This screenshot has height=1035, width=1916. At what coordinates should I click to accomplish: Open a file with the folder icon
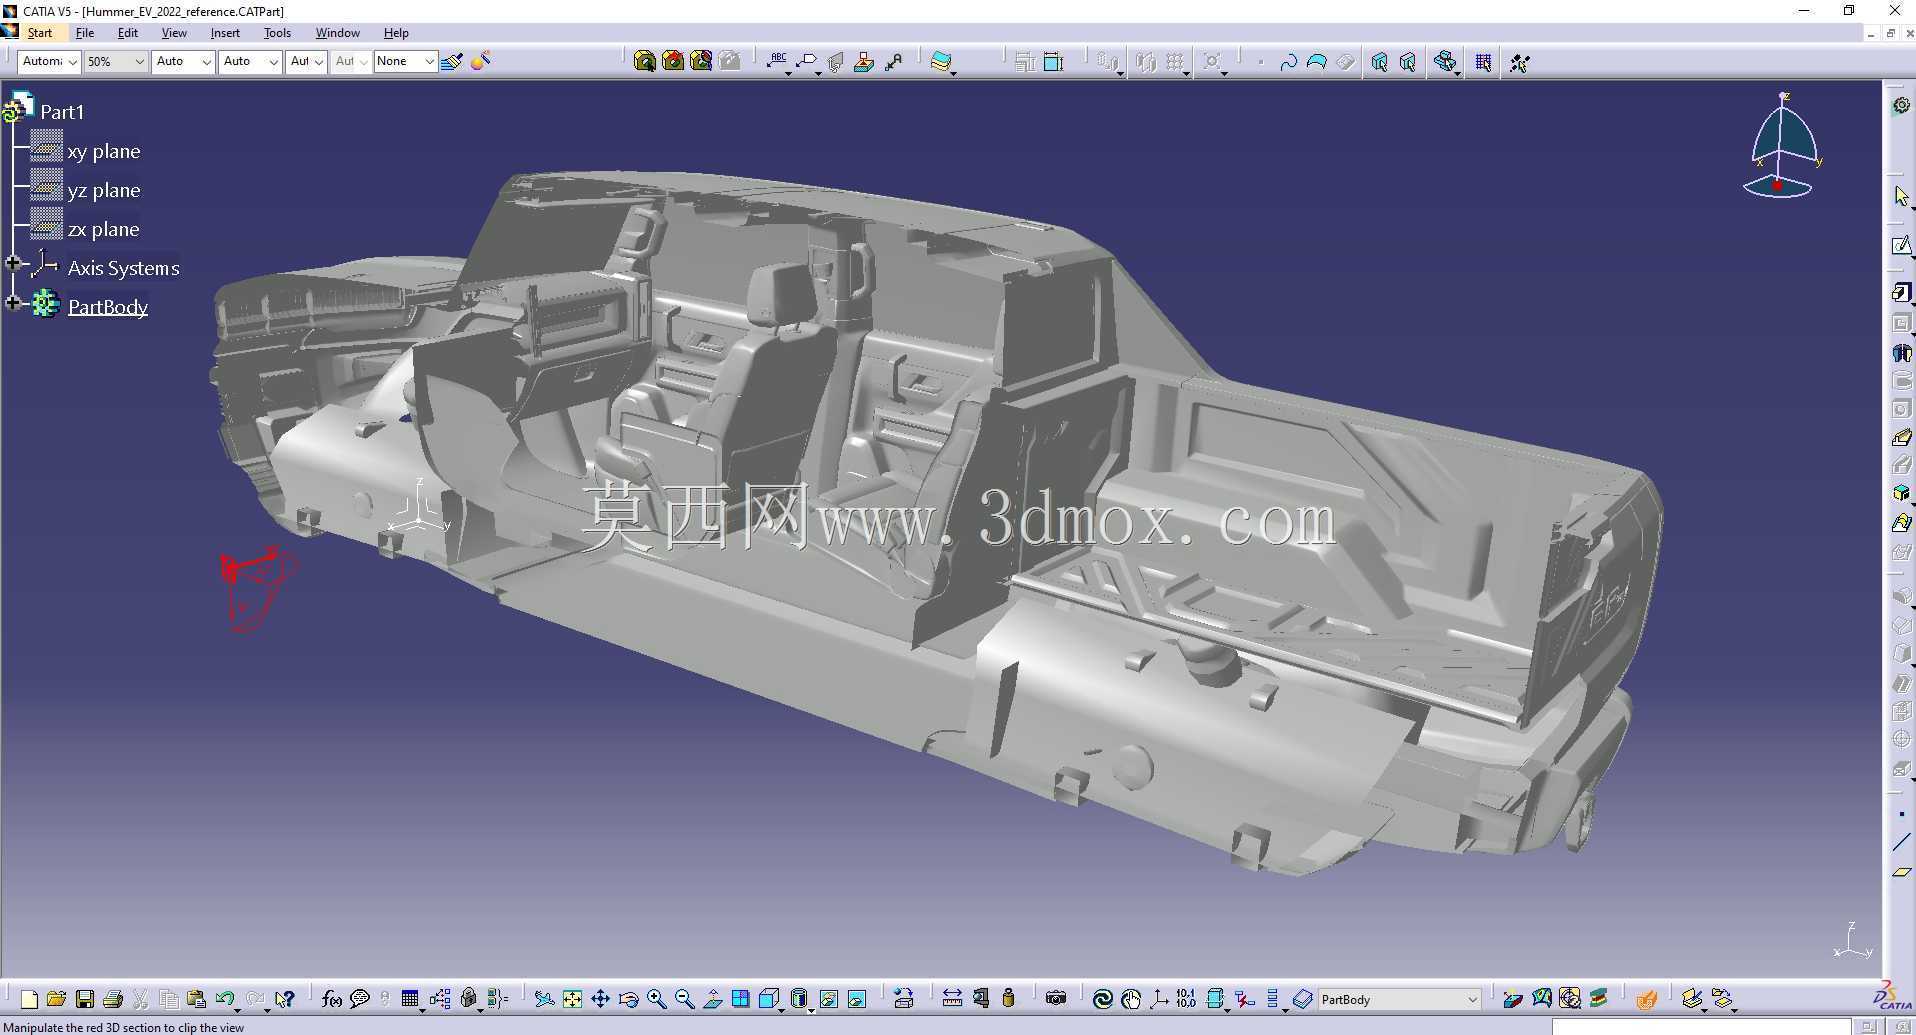tap(56, 999)
